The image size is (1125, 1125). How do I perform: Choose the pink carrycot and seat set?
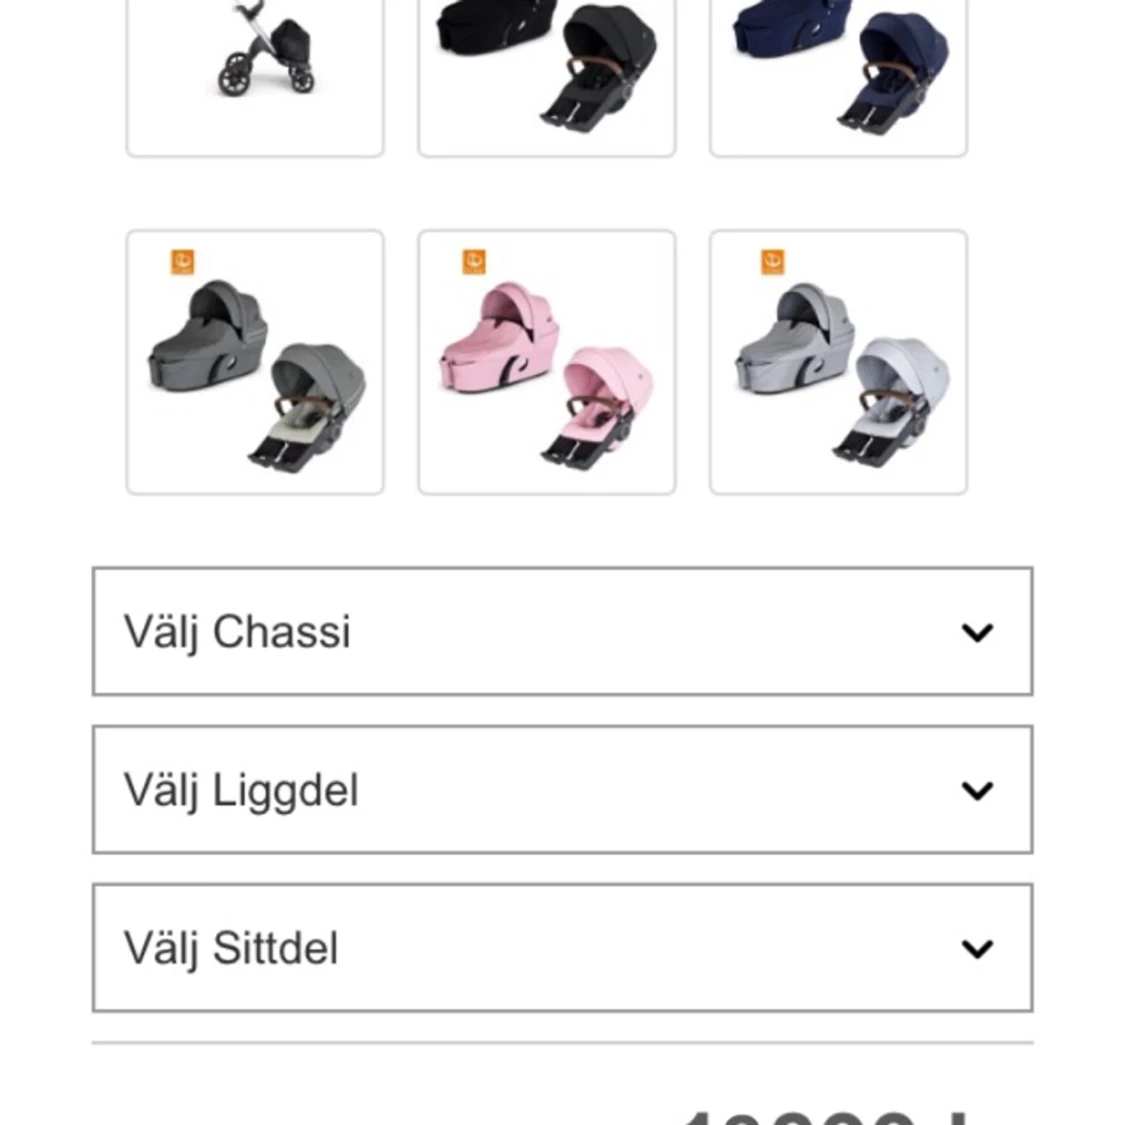pos(547,362)
